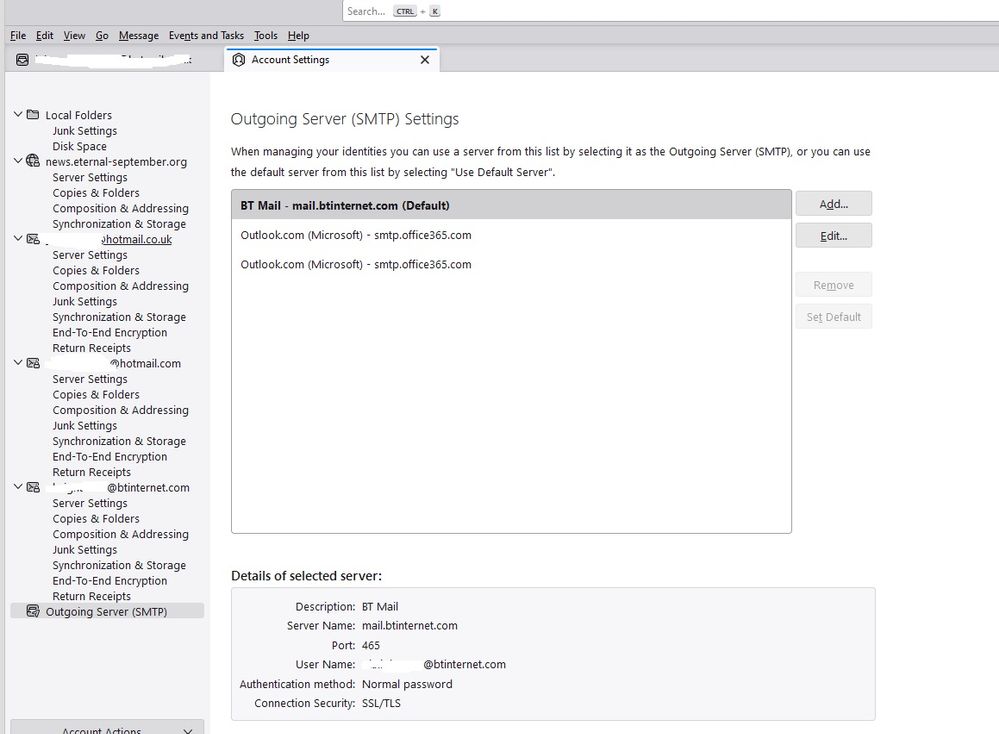The width and height of the screenshot is (999, 734).
Task: Close the Account Settings tab
Action: pyautogui.click(x=425, y=60)
